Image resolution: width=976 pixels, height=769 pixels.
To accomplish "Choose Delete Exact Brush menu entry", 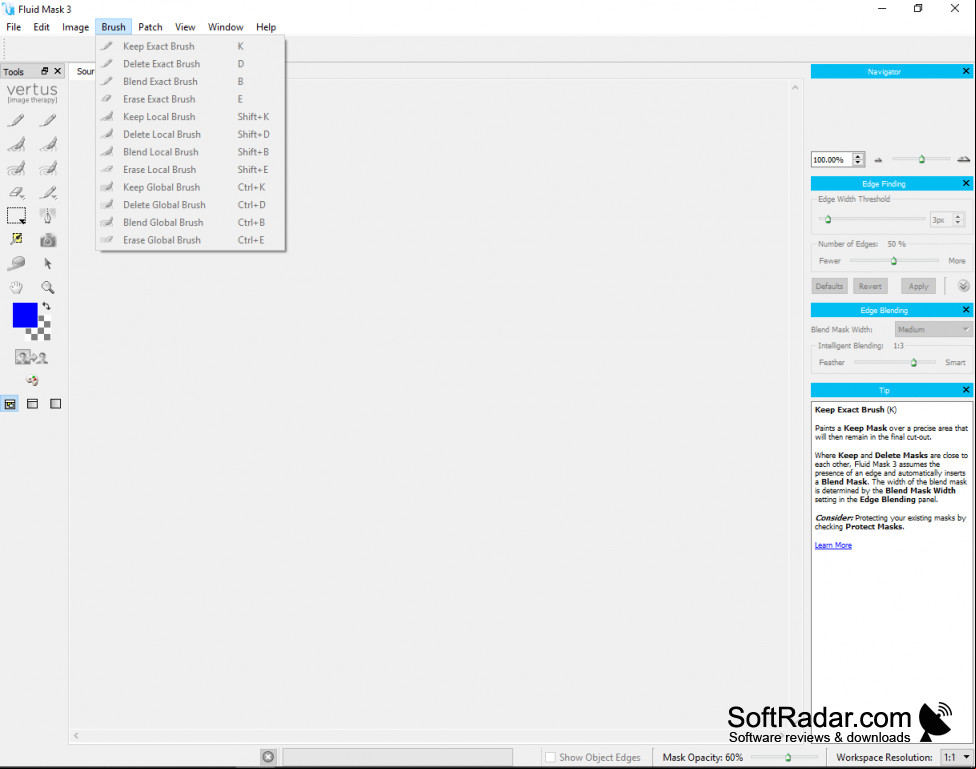I will [190, 64].
